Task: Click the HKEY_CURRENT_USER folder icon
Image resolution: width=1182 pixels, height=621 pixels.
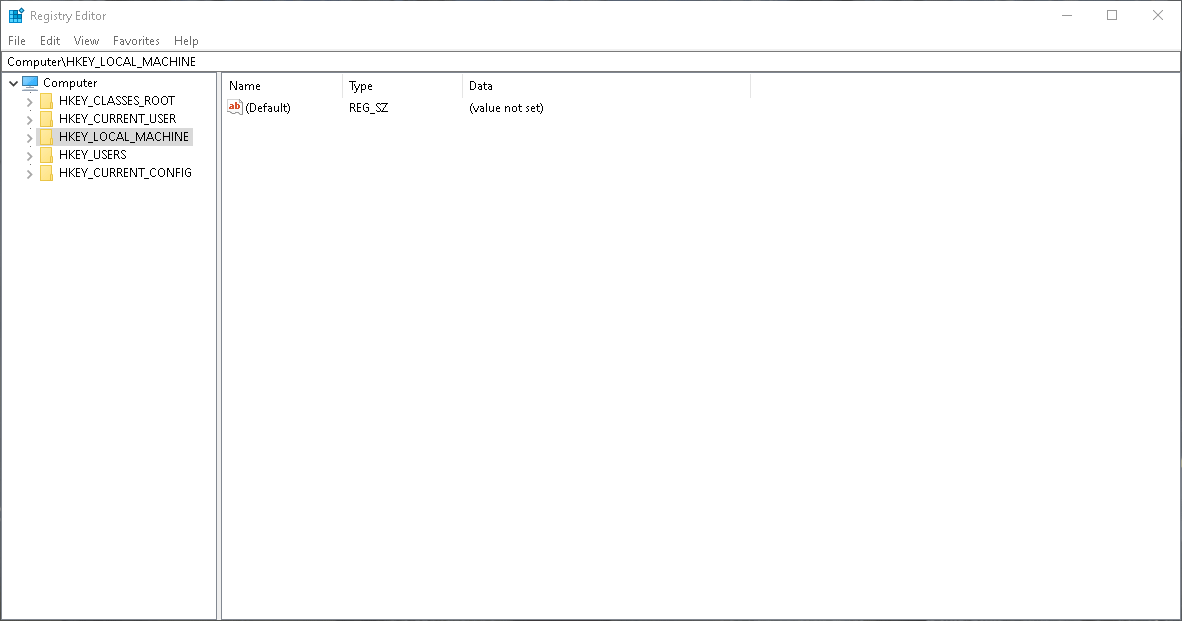Action: tap(47, 119)
